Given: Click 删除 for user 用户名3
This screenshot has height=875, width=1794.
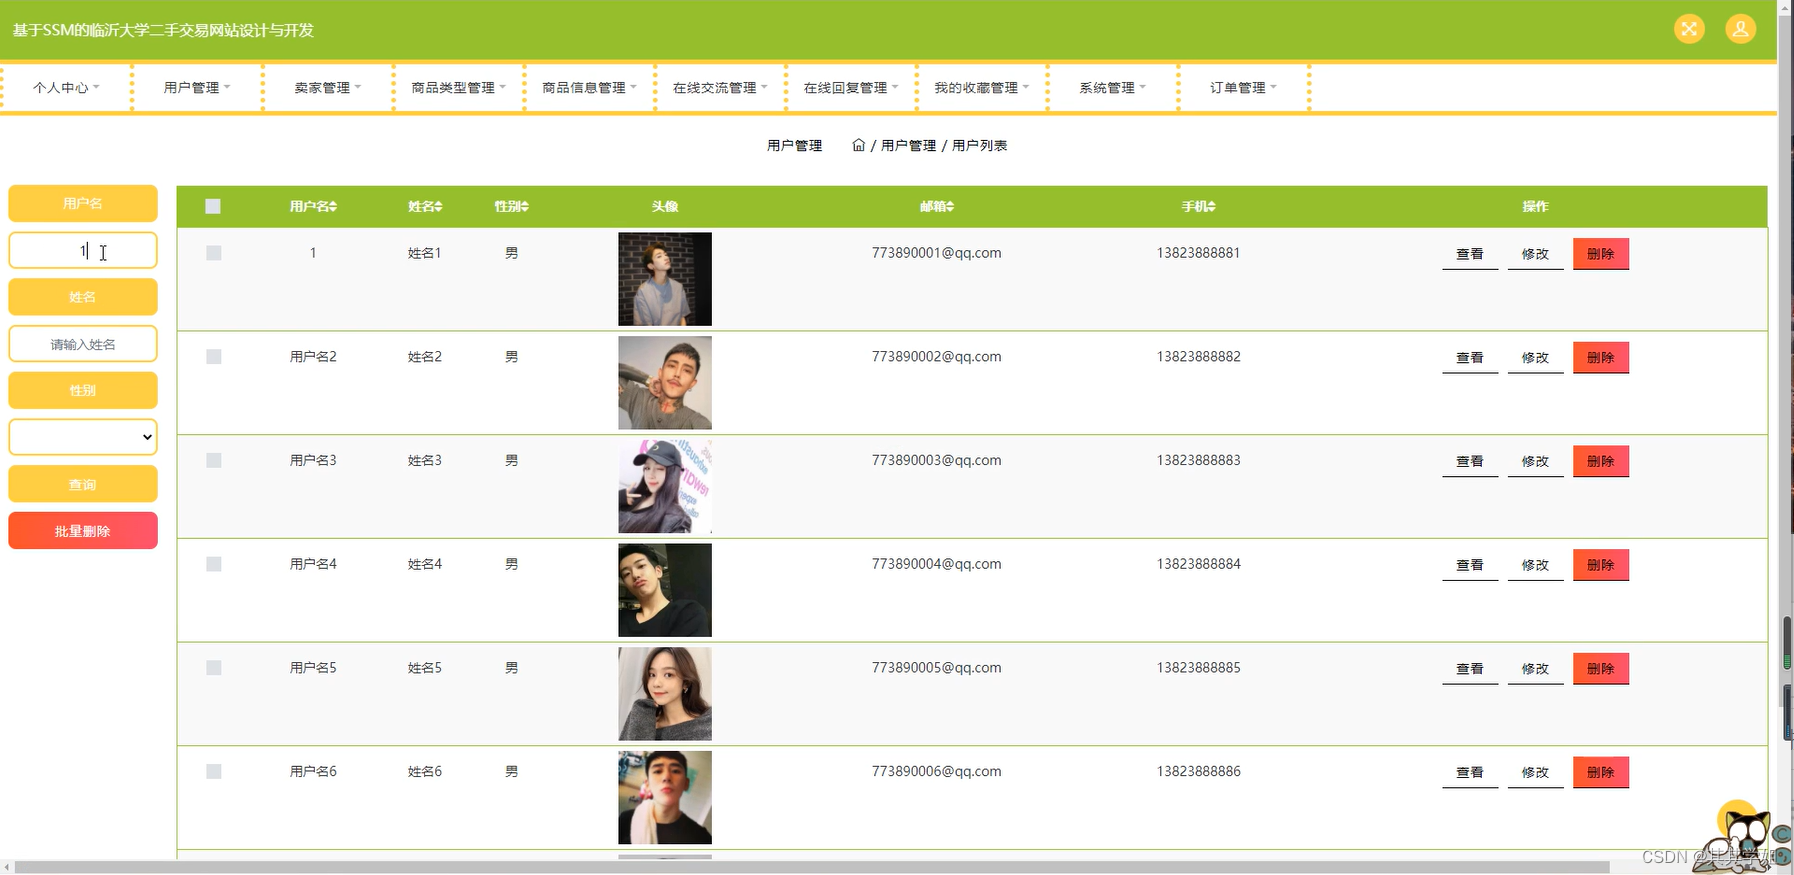Looking at the screenshot, I should [1601, 461].
